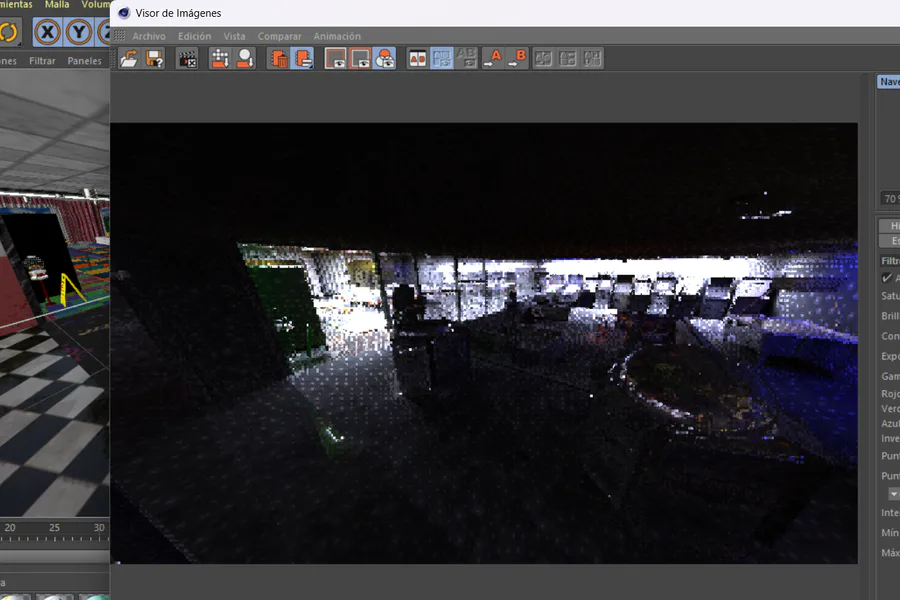This screenshot has height=600, width=900.
Task: Open Filtrar menu of the viewport
Action: (x=42, y=61)
